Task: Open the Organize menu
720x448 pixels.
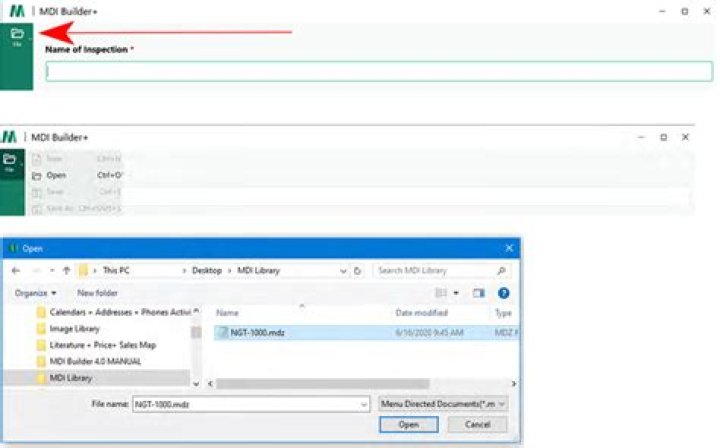Action: [35, 293]
